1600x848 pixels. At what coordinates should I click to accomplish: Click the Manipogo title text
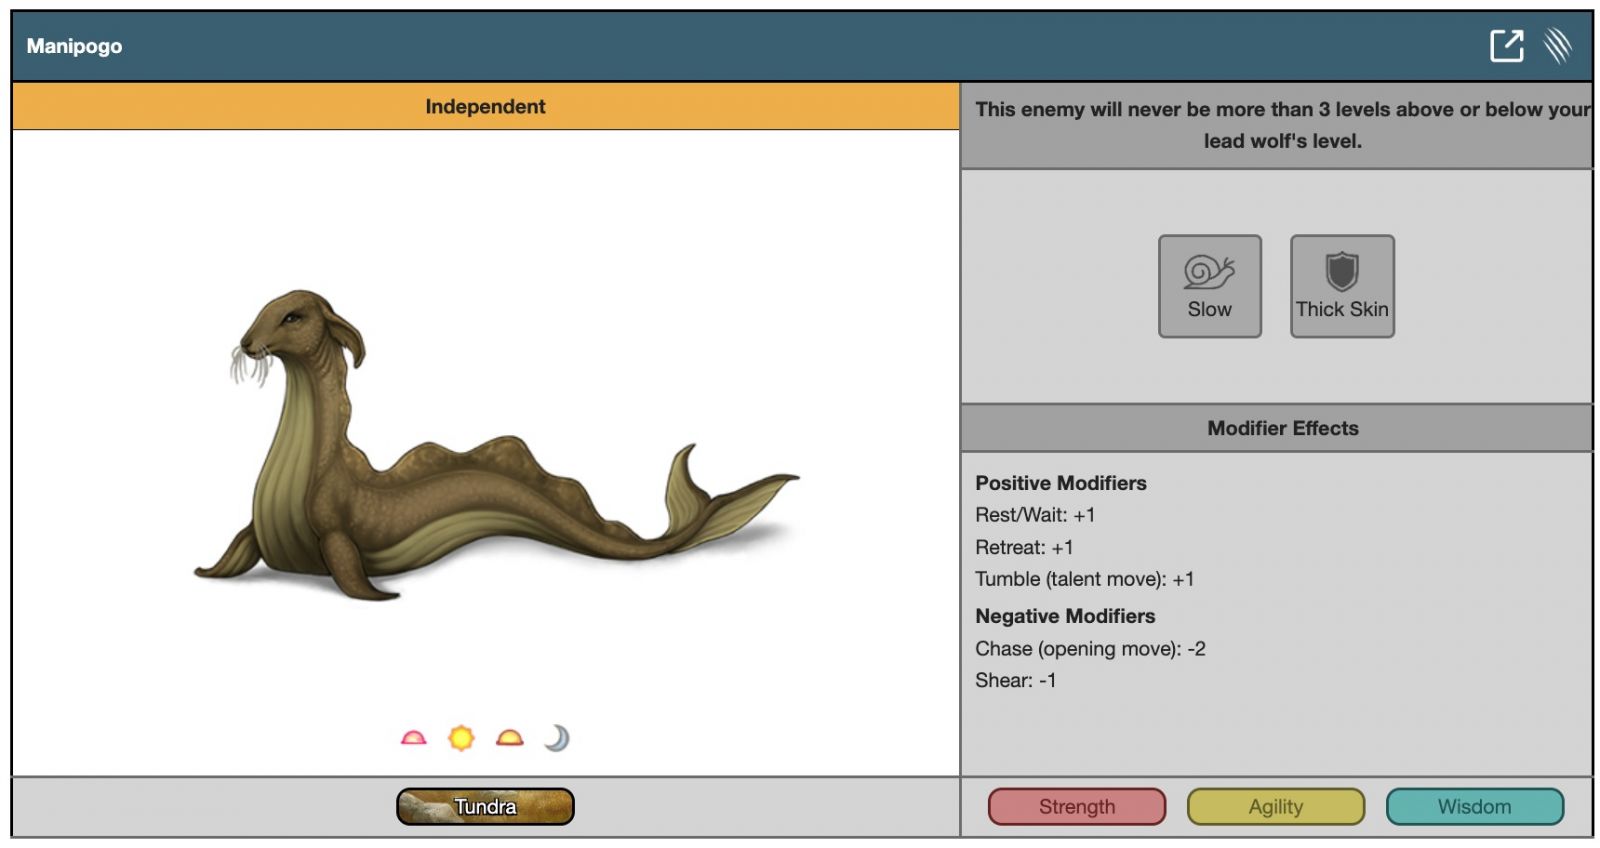point(74,46)
